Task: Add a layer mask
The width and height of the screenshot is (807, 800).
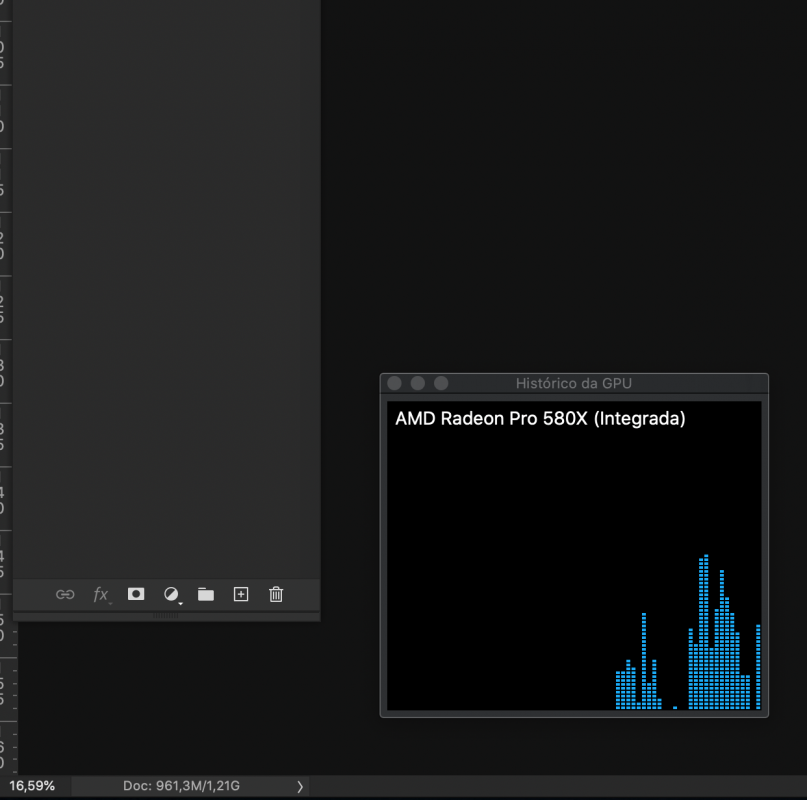Action: [x=136, y=594]
